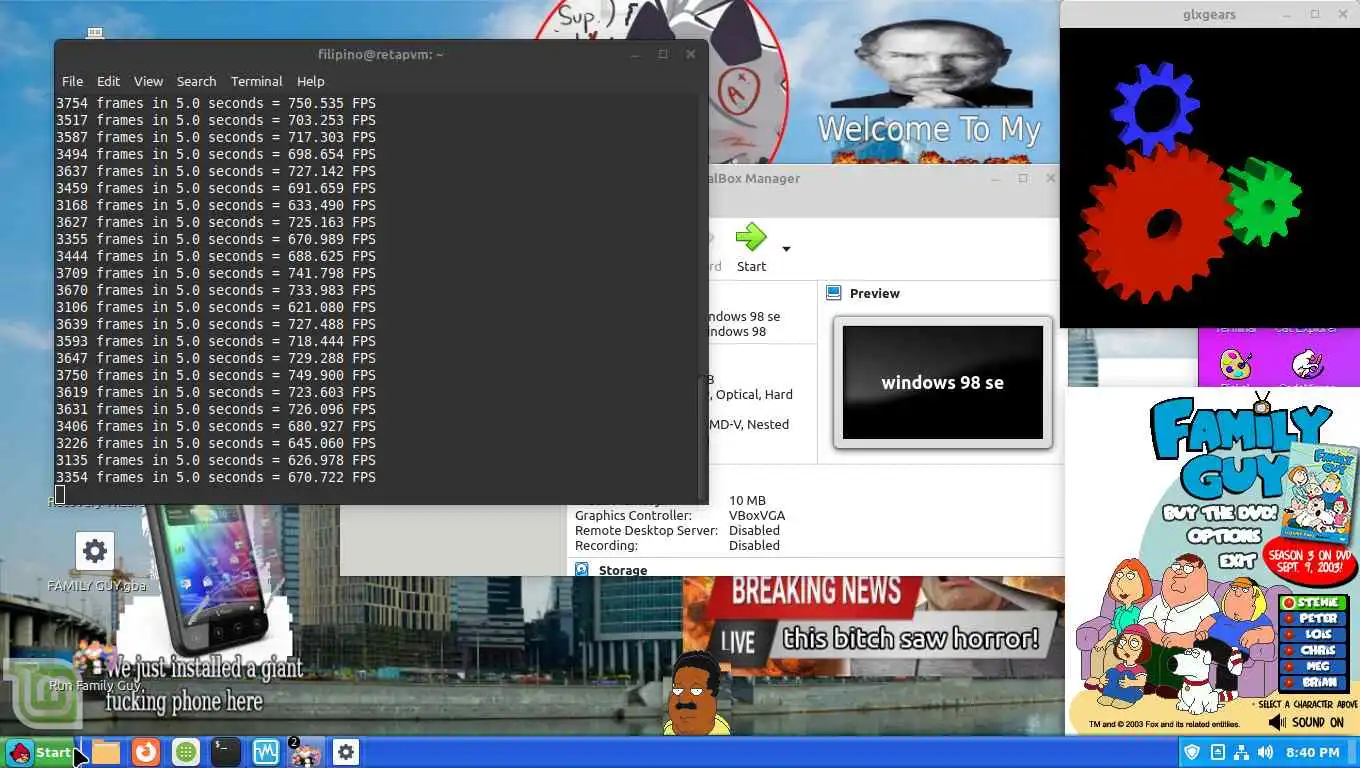The width and height of the screenshot is (1360, 768).
Task: Open the Terminal menu in terminal window
Action: (256, 81)
